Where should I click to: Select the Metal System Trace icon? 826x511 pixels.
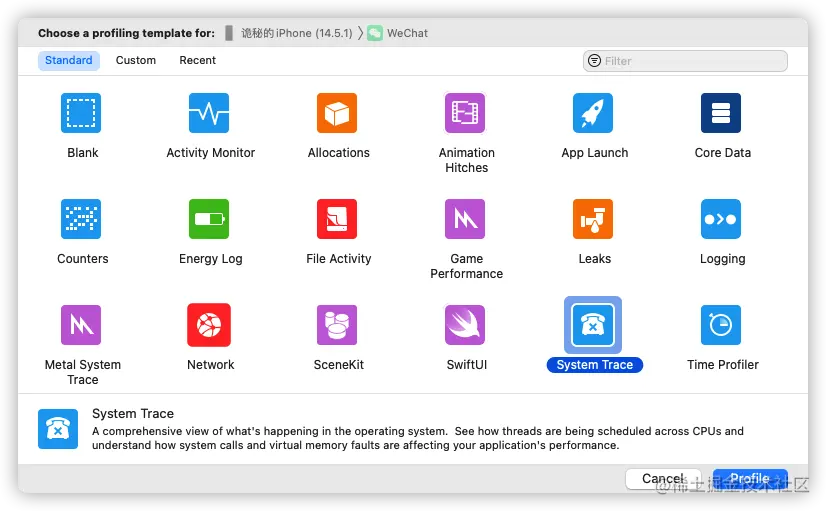(x=81, y=325)
